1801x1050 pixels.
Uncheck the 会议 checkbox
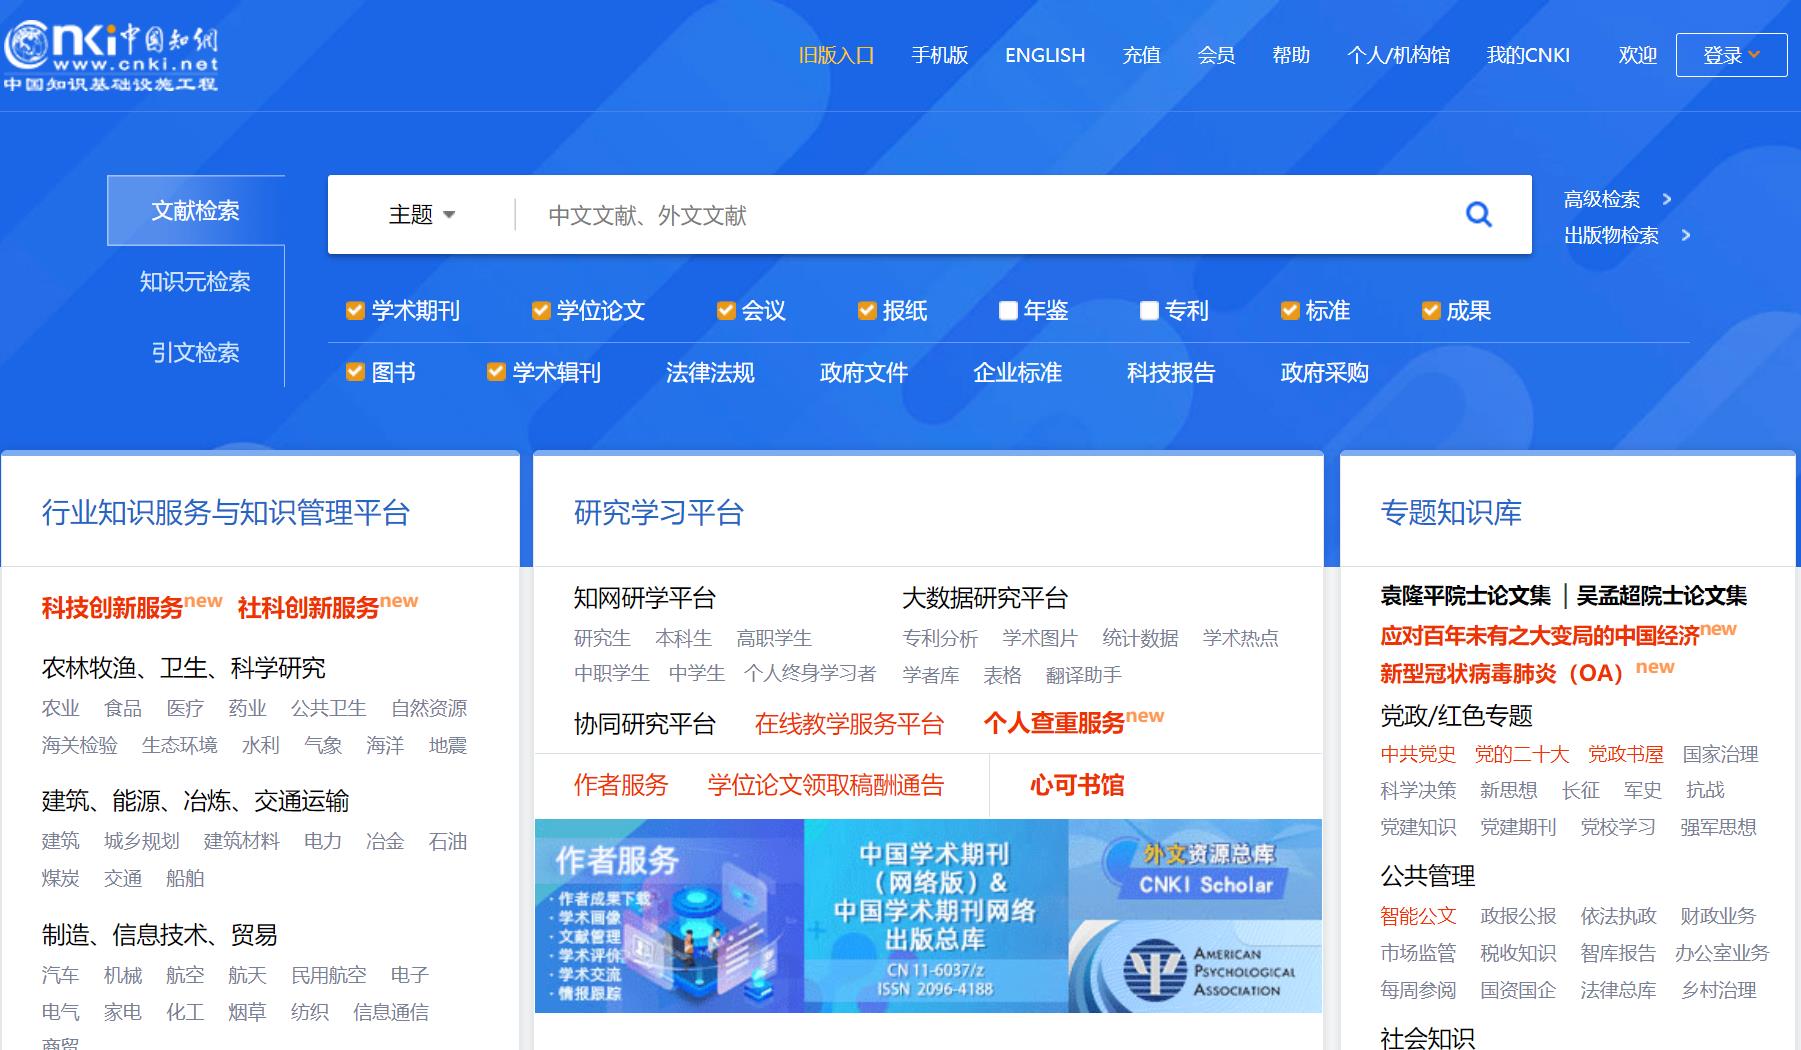[x=726, y=311]
